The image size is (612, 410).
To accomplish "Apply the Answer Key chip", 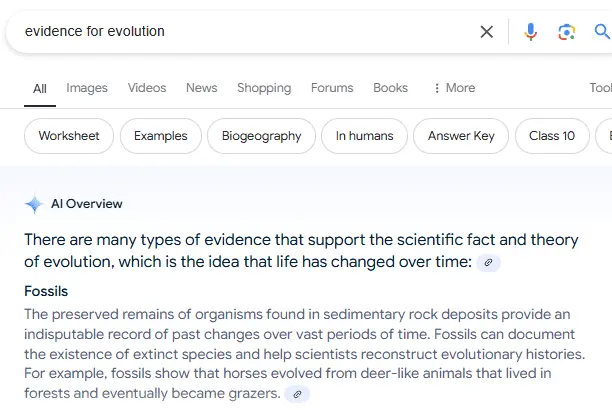I will coord(461,136).
